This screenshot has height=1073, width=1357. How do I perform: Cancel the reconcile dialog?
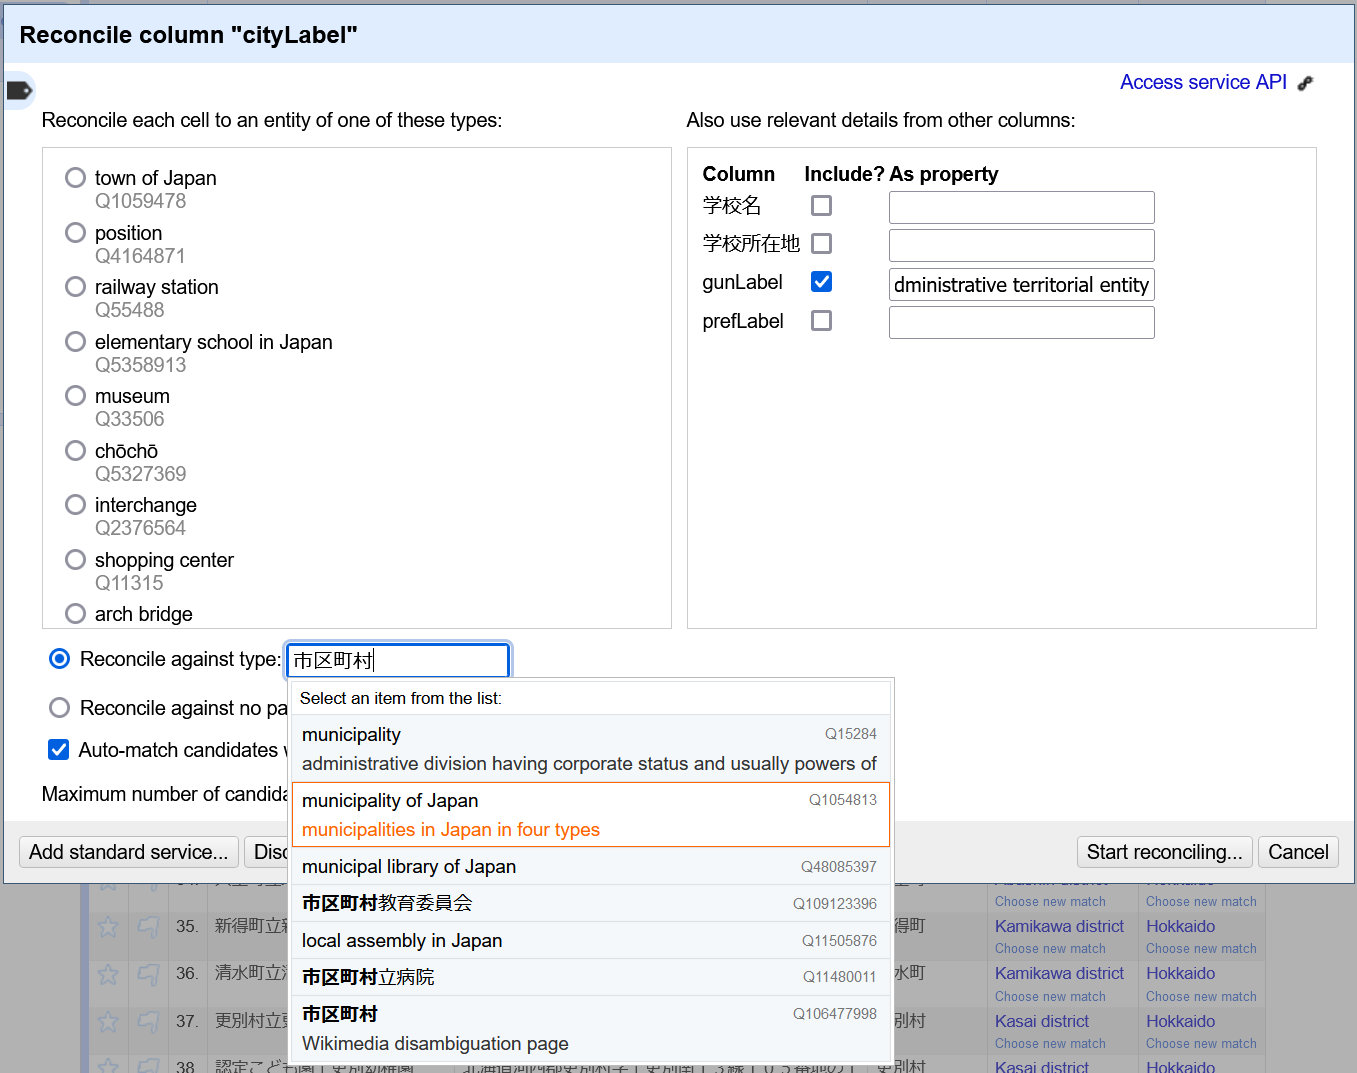pyautogui.click(x=1298, y=852)
